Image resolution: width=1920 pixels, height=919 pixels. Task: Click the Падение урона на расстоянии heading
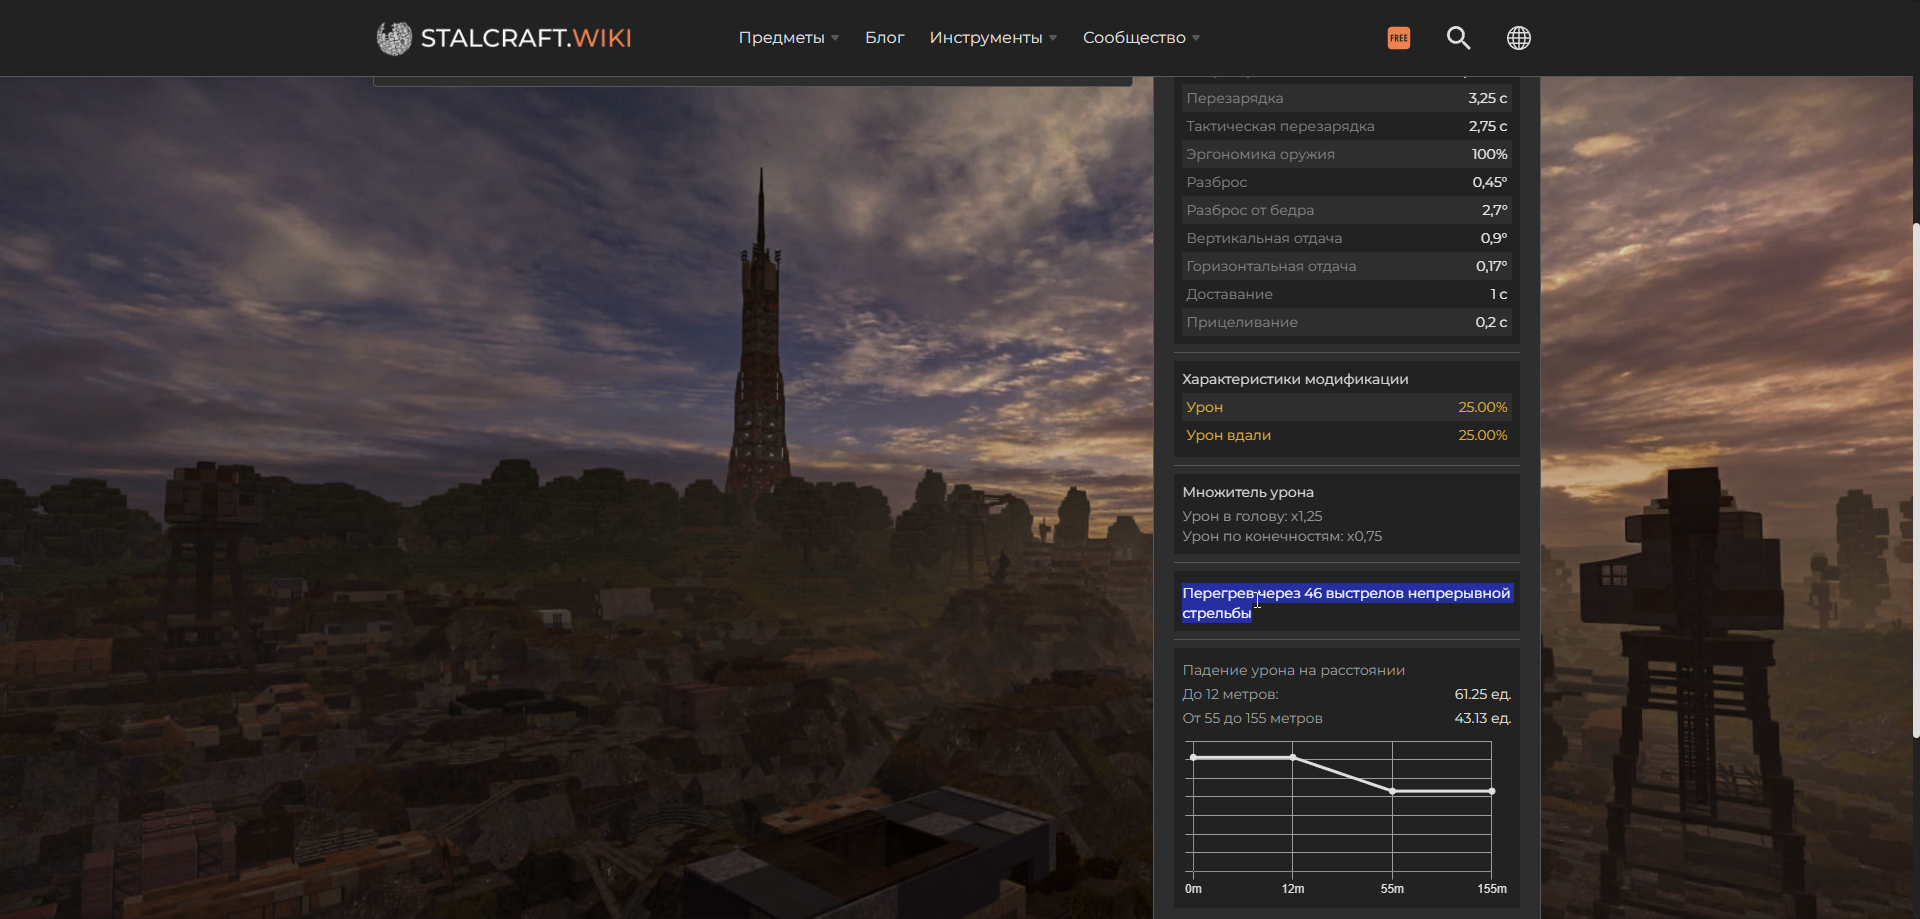(1293, 670)
